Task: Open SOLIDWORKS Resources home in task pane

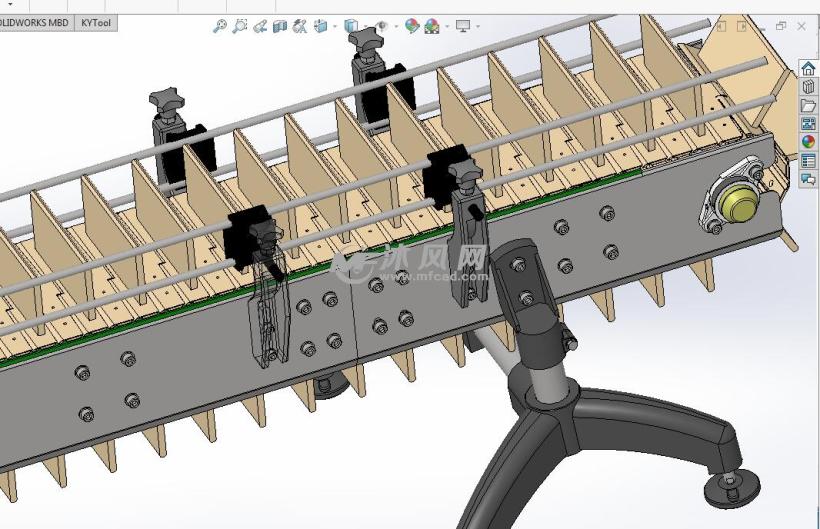Action: point(808,68)
